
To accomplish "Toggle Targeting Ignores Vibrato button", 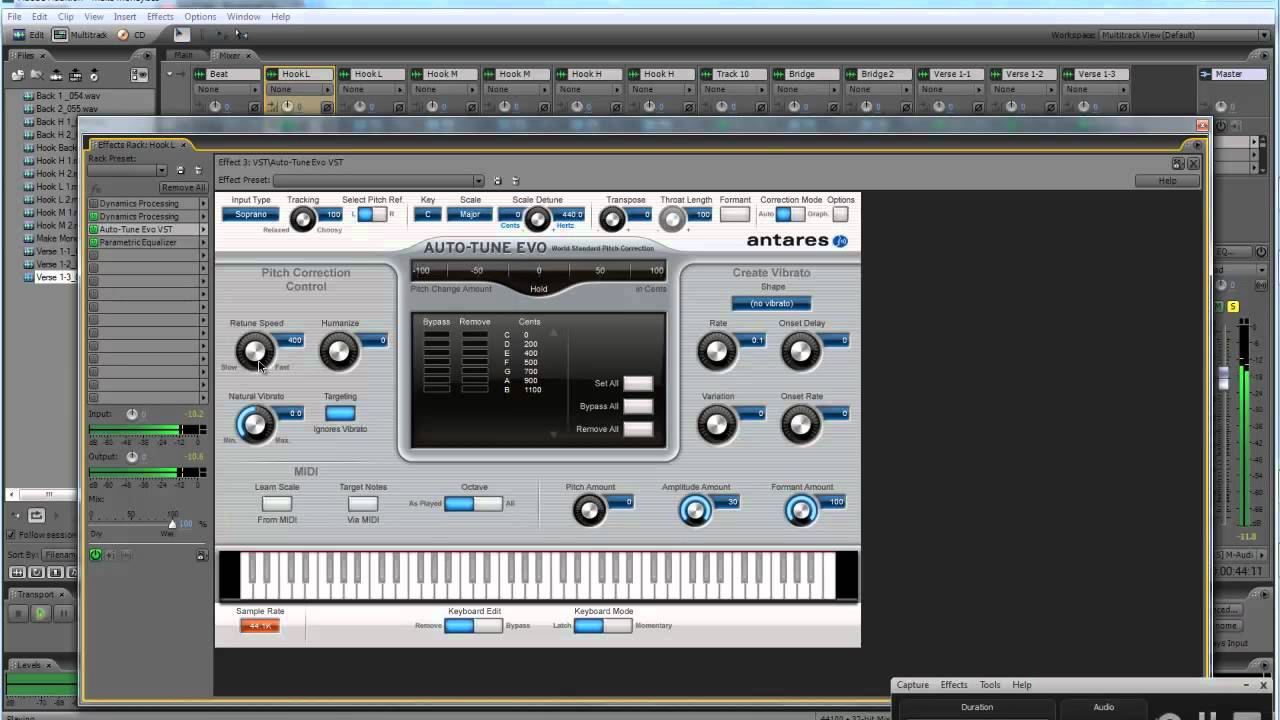I will coord(340,413).
